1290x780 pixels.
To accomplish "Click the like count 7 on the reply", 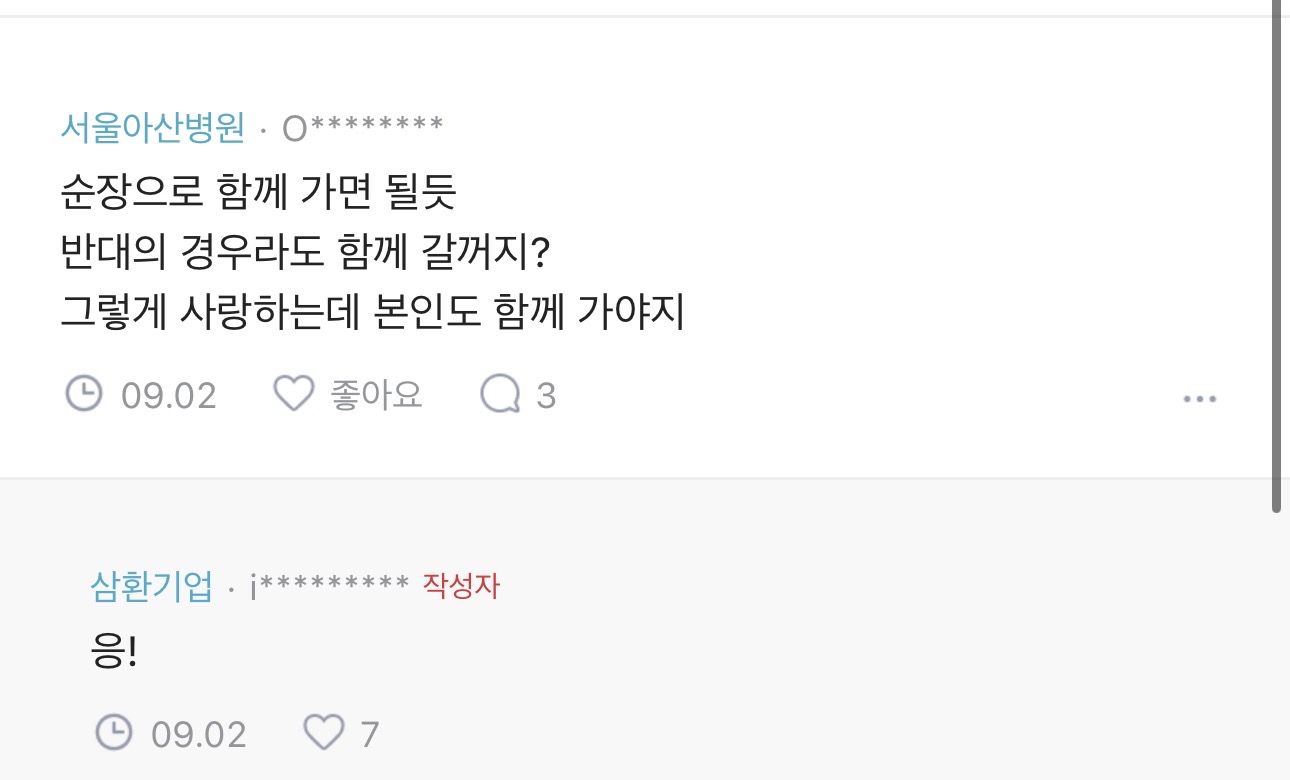I will click(369, 735).
